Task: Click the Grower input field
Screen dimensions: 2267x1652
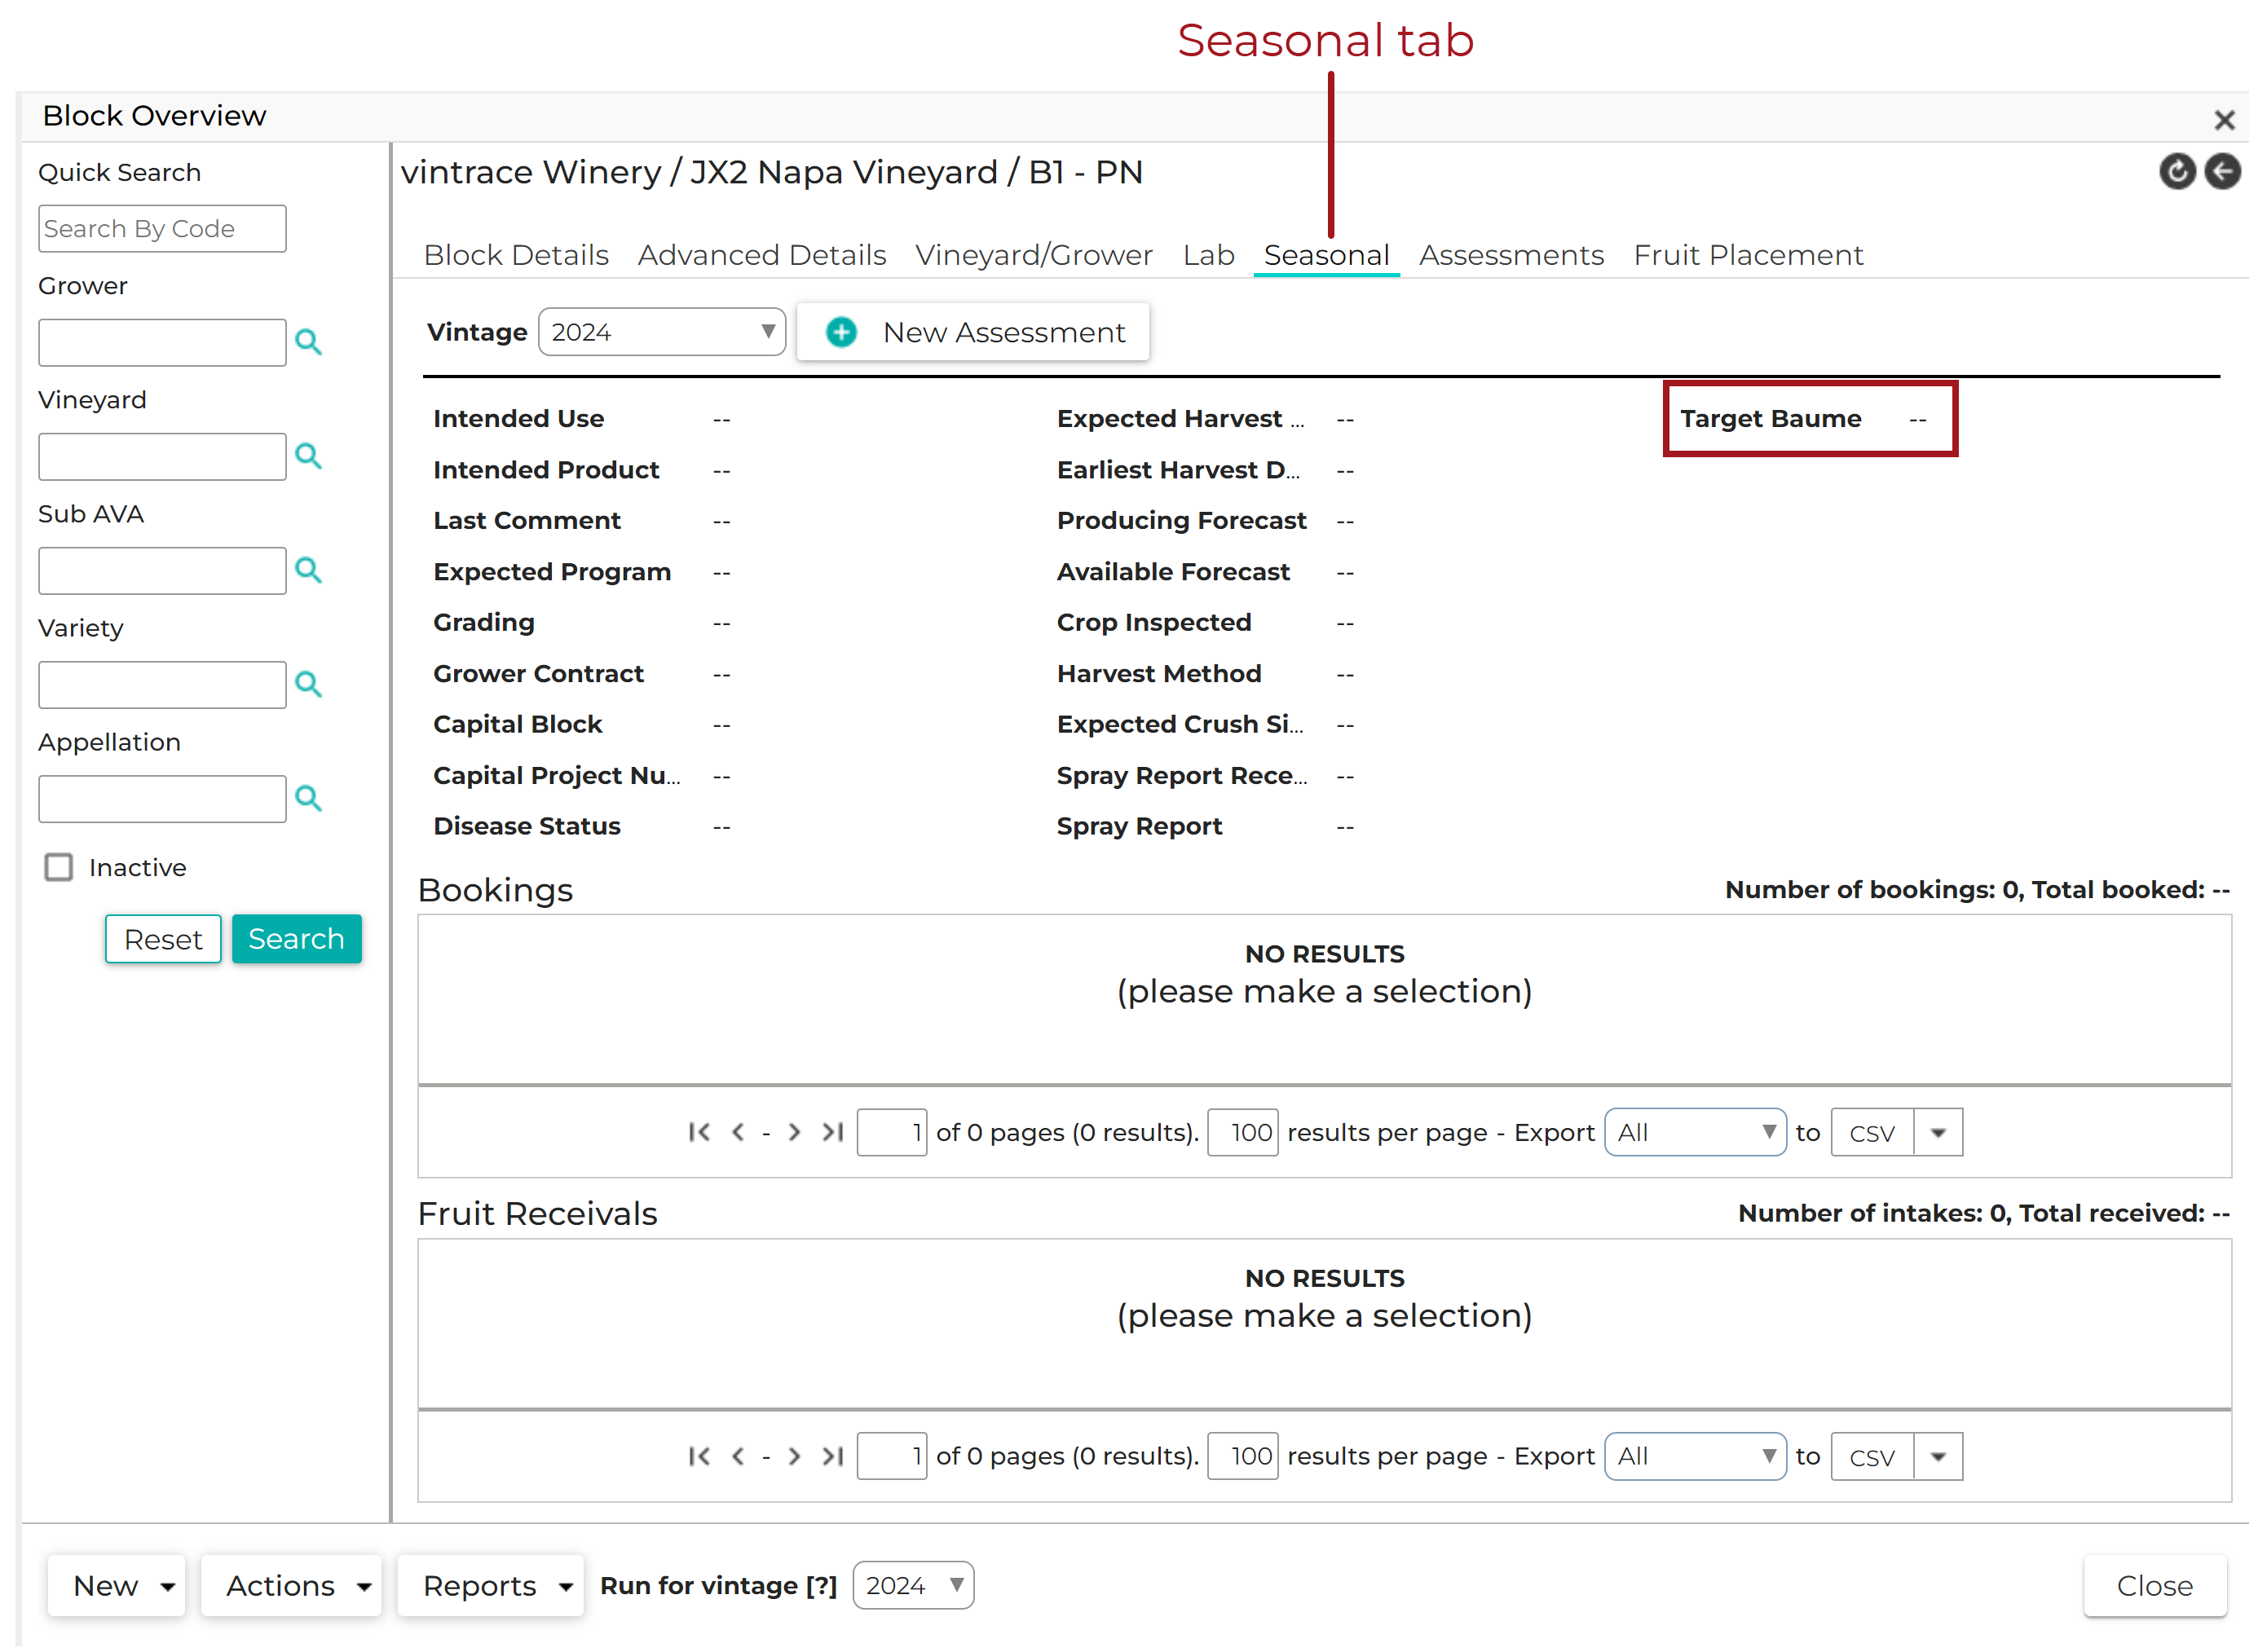Action: tap(163, 343)
